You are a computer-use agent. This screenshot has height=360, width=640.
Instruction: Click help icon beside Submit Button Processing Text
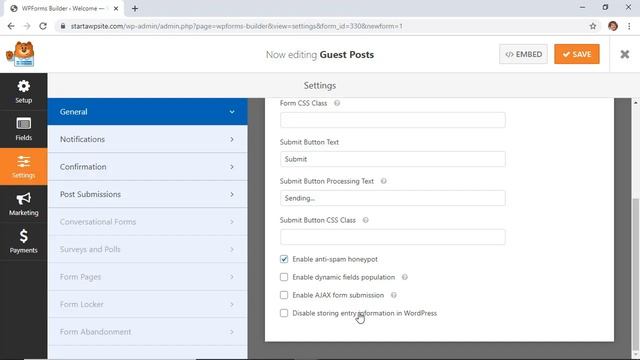pyautogui.click(x=384, y=181)
